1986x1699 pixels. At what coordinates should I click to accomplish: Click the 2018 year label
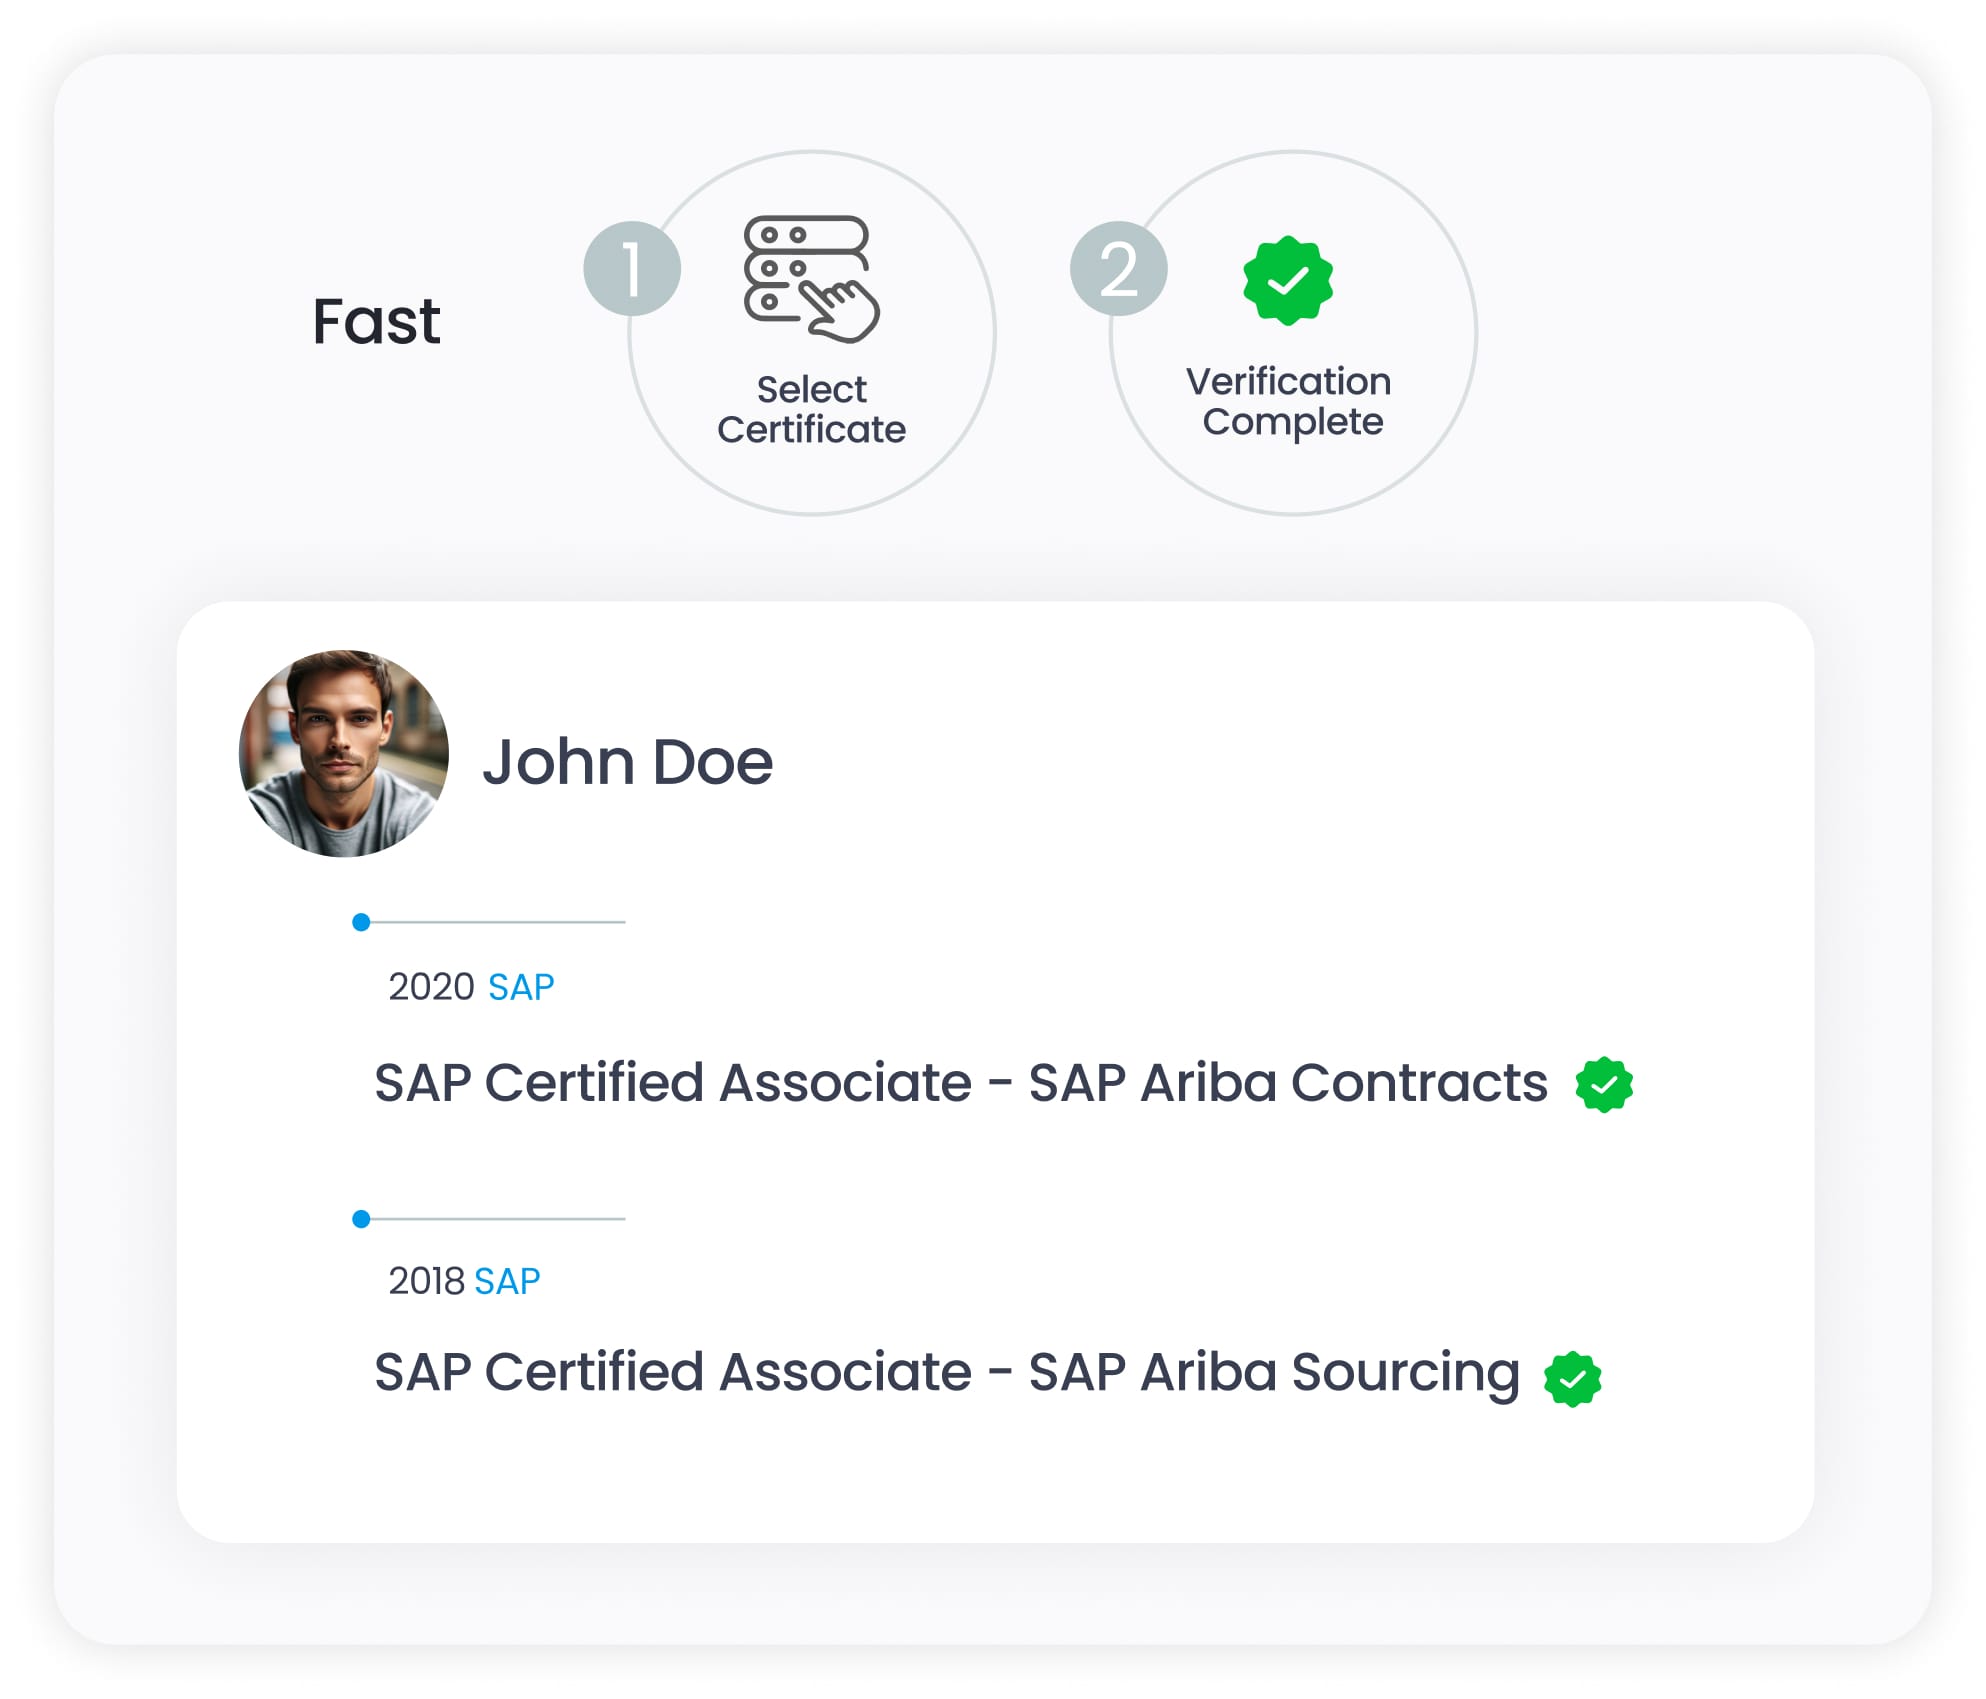[x=426, y=1282]
